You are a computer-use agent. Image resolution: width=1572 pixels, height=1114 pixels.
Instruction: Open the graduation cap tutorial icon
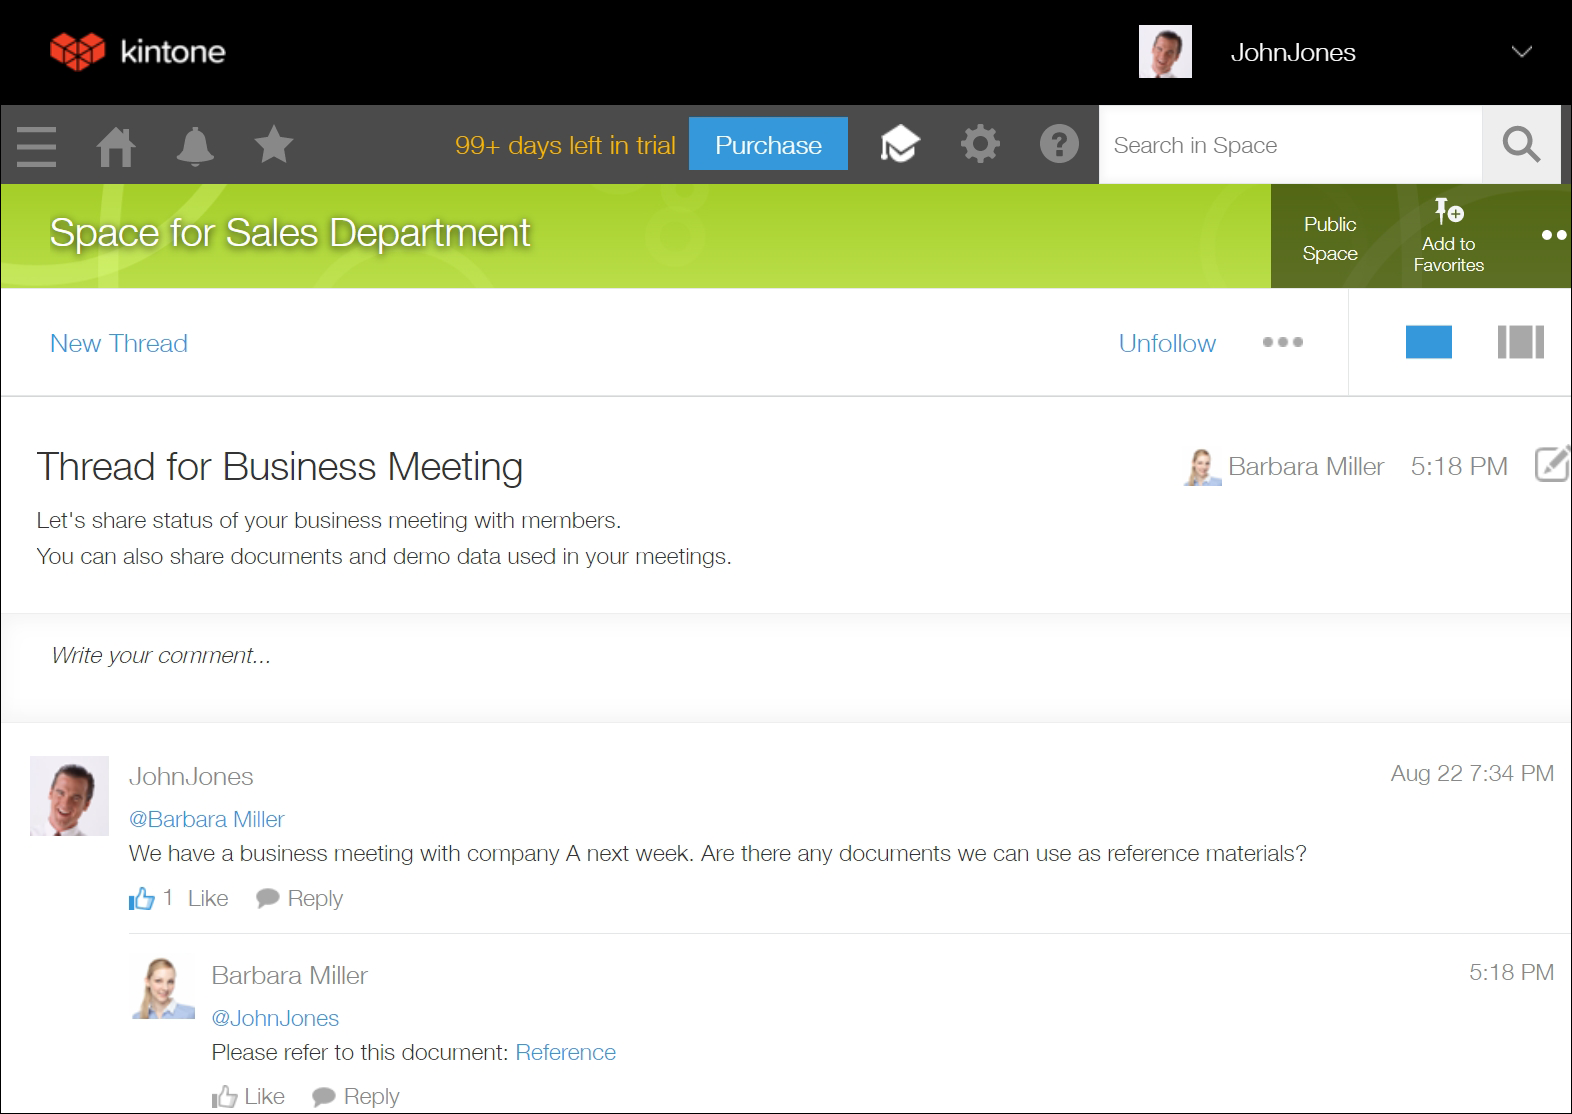click(899, 145)
